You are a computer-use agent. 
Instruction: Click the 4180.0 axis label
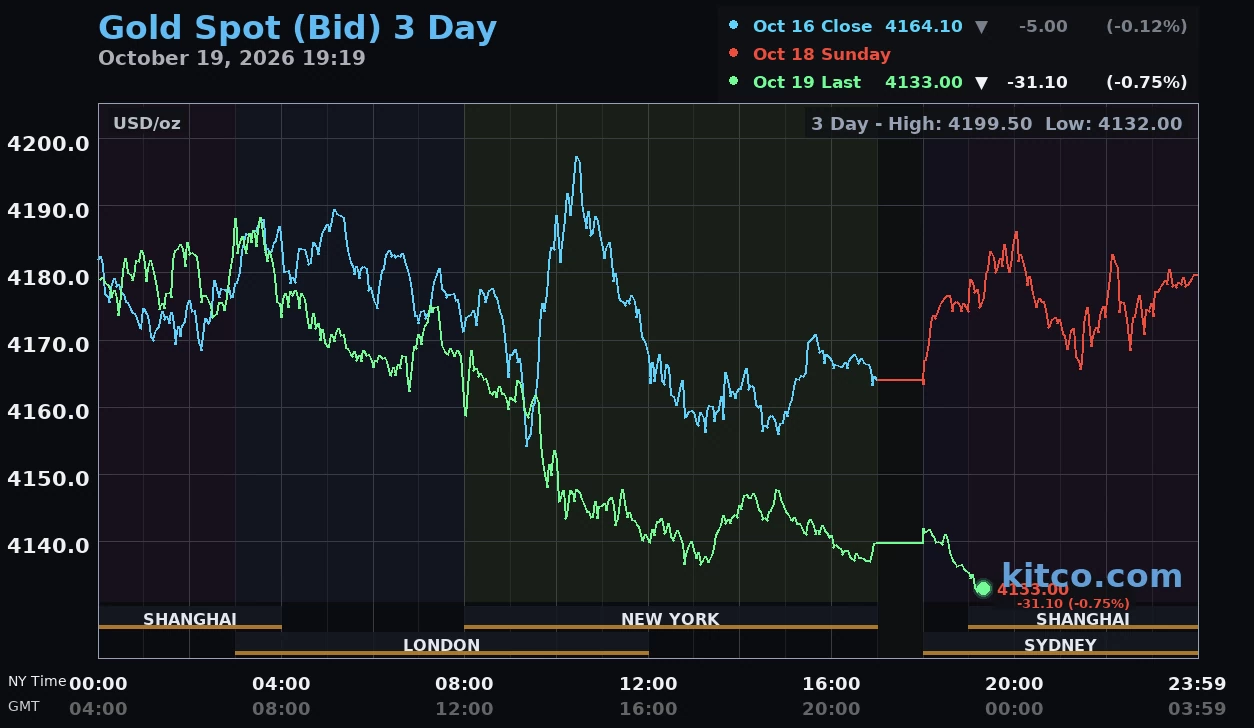pos(48,277)
